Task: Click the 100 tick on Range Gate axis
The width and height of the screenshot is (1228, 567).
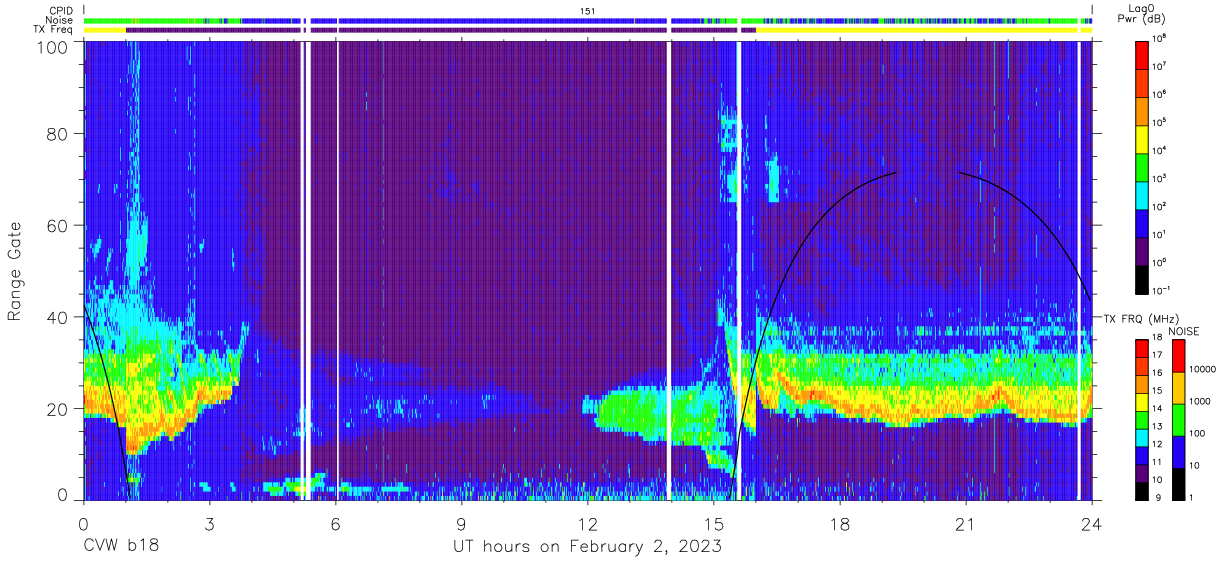Action: click(51, 47)
